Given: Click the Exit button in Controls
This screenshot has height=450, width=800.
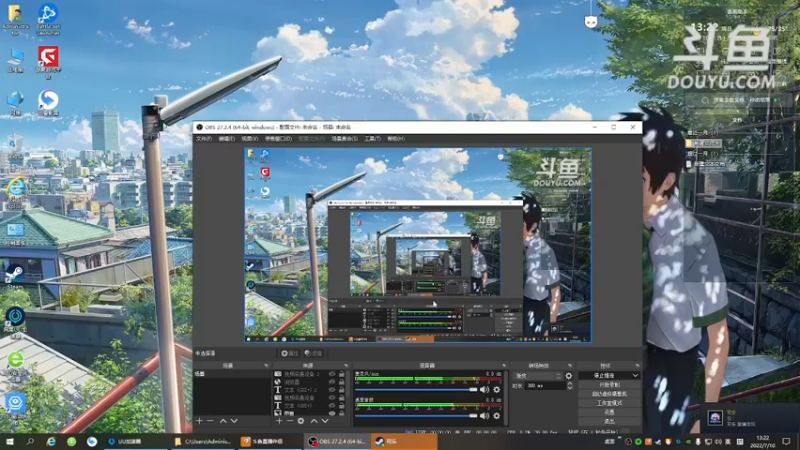Looking at the screenshot, I should tap(609, 421).
